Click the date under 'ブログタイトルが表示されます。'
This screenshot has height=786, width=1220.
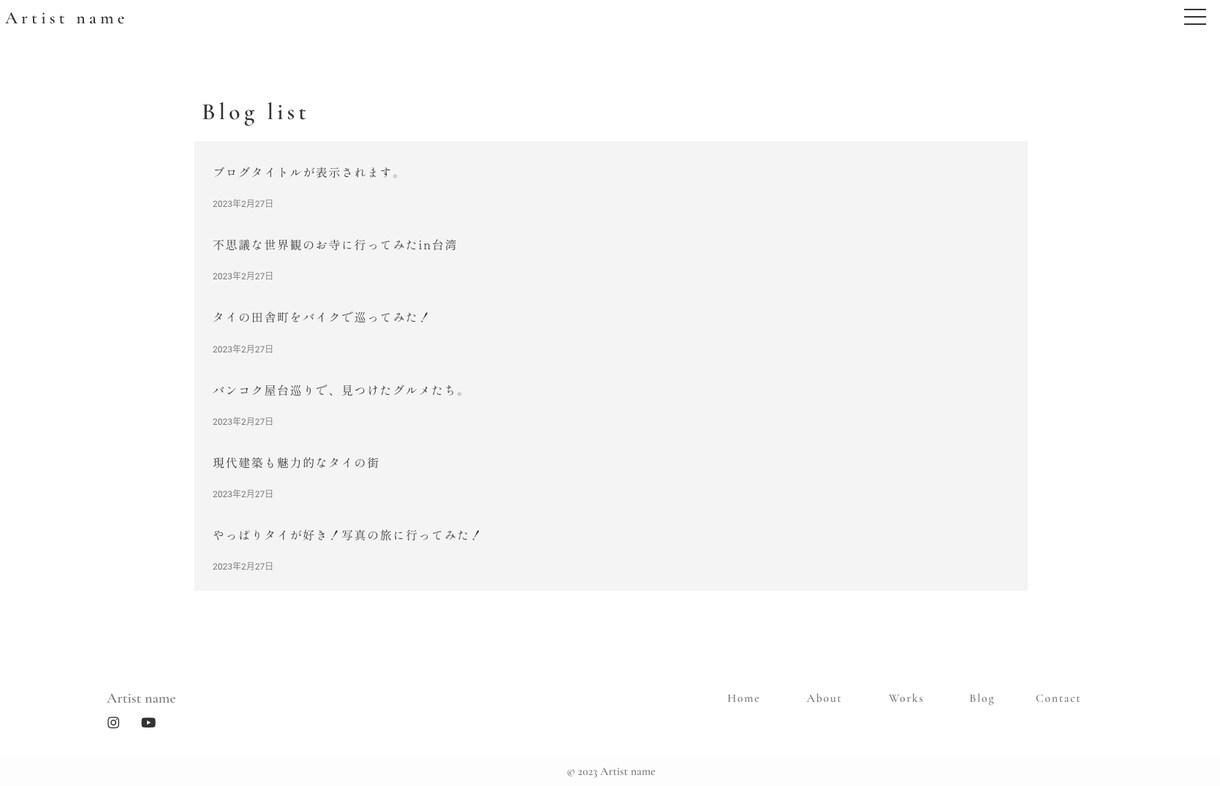[243, 204]
